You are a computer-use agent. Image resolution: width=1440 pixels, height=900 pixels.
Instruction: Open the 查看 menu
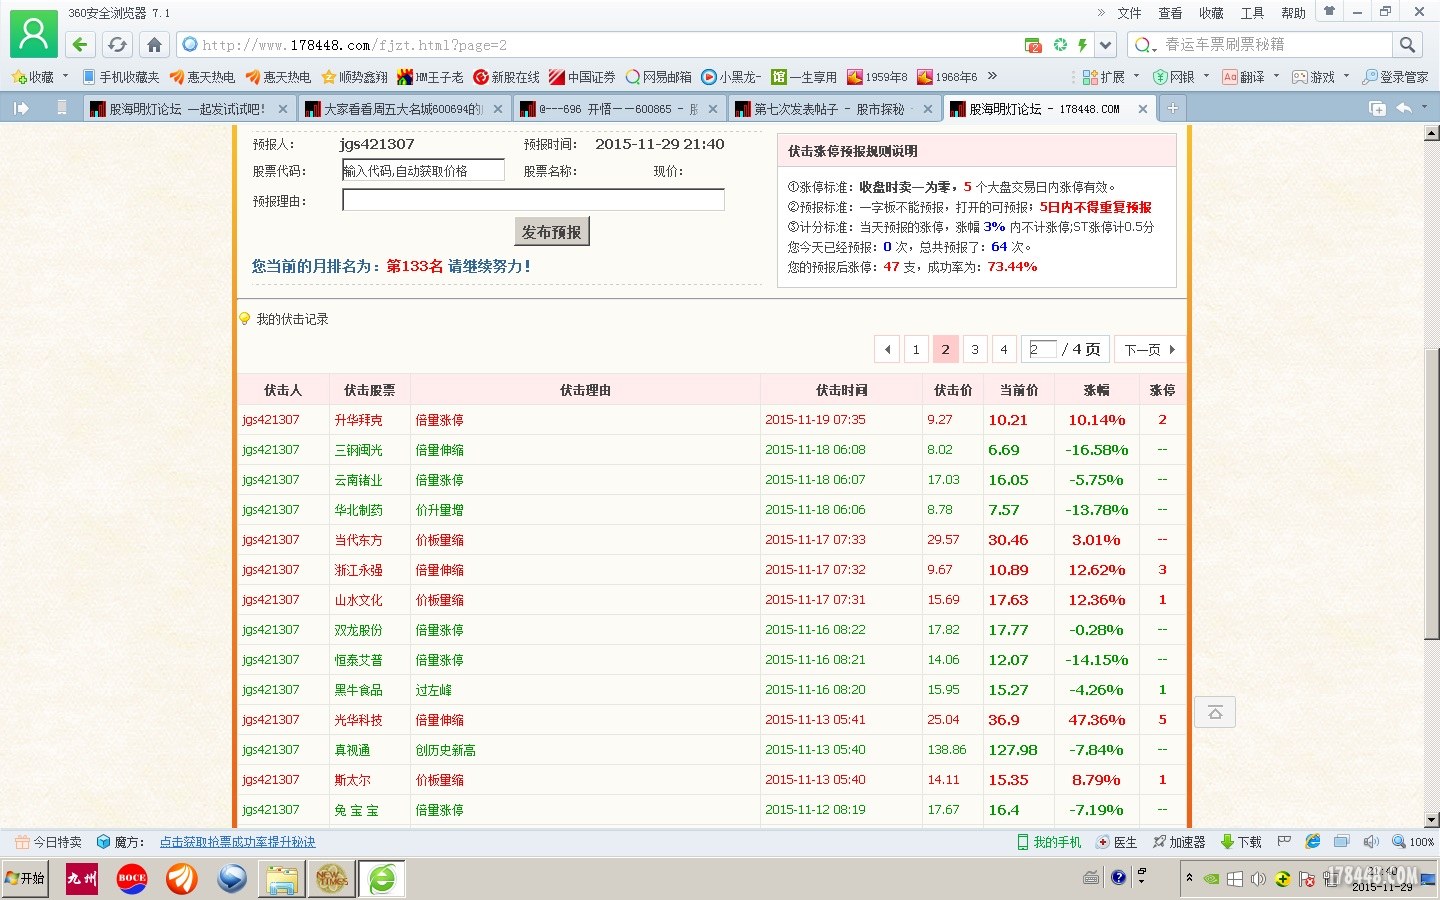point(1170,13)
